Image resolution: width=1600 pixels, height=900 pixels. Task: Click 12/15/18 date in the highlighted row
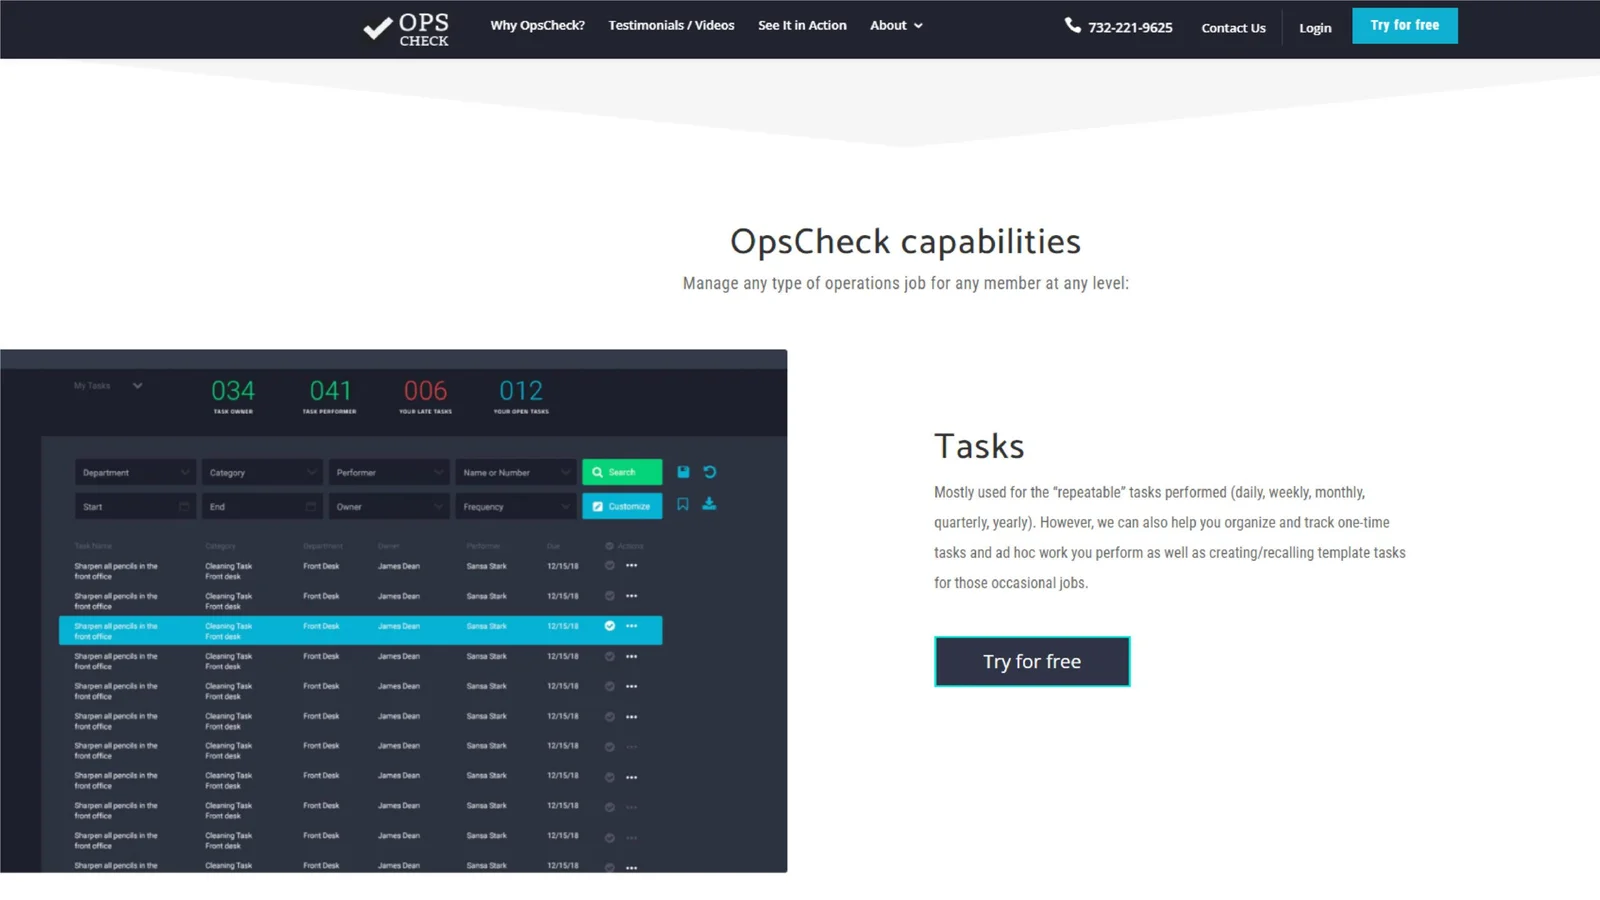563,626
